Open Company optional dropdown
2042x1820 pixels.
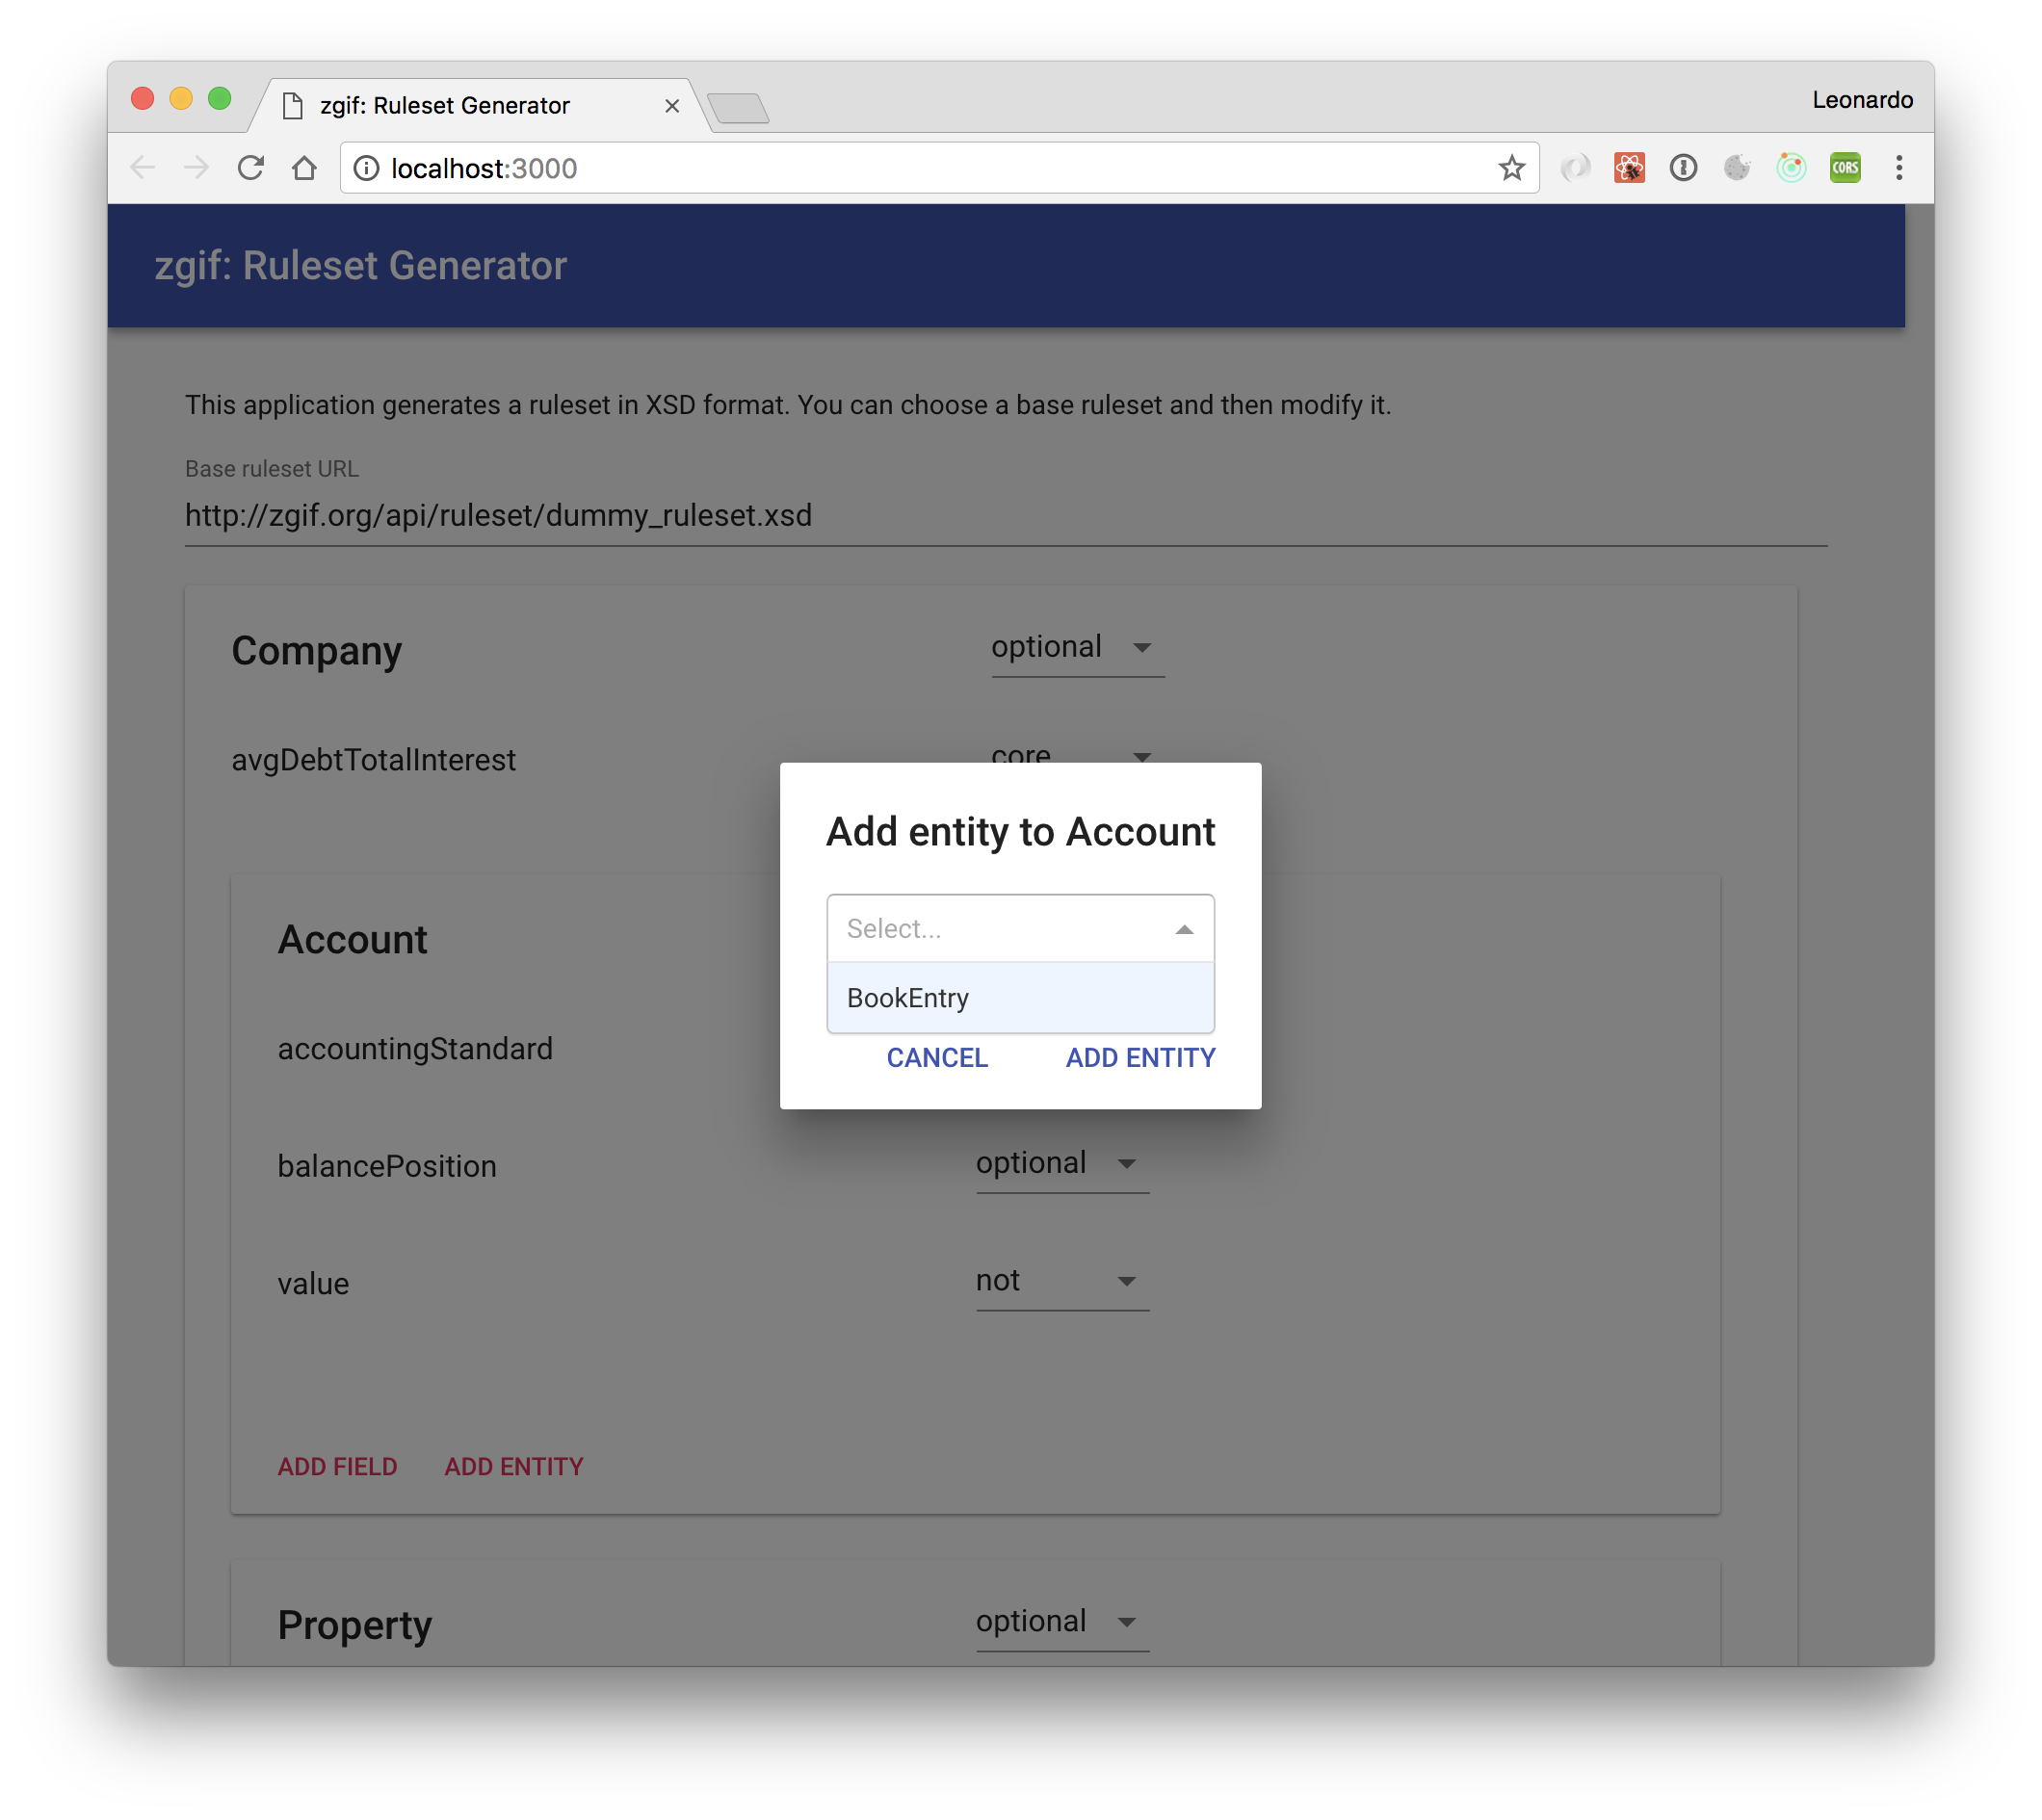point(1076,648)
